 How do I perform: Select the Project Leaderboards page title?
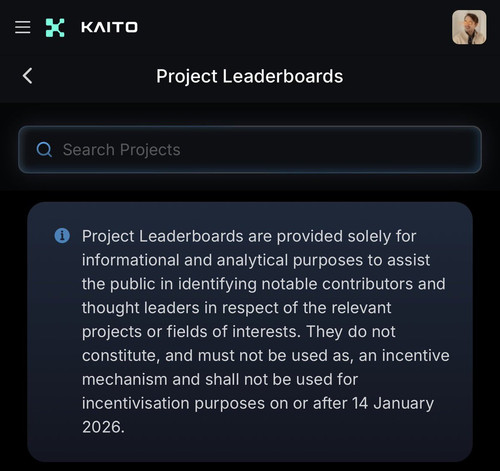(250, 76)
